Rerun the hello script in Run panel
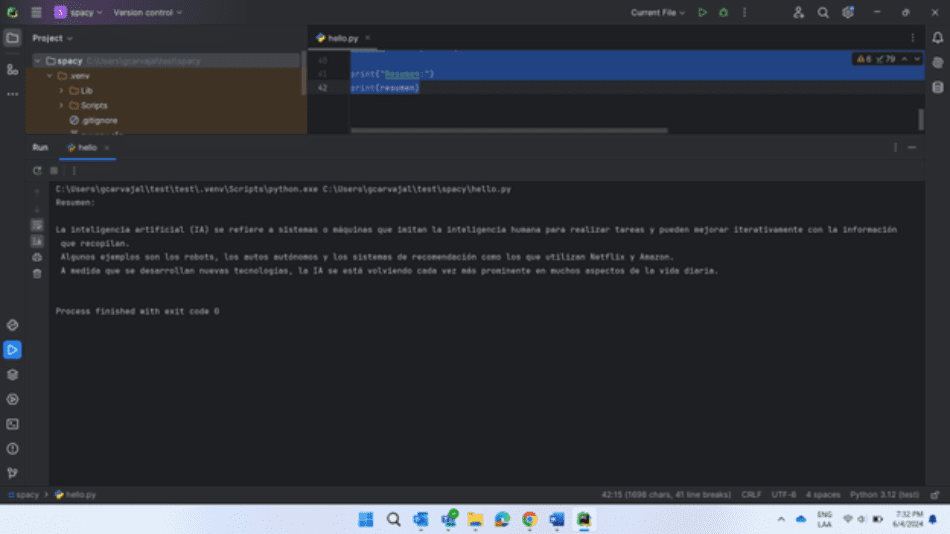Screen dimensions: 950x534 pyautogui.click(x=37, y=170)
